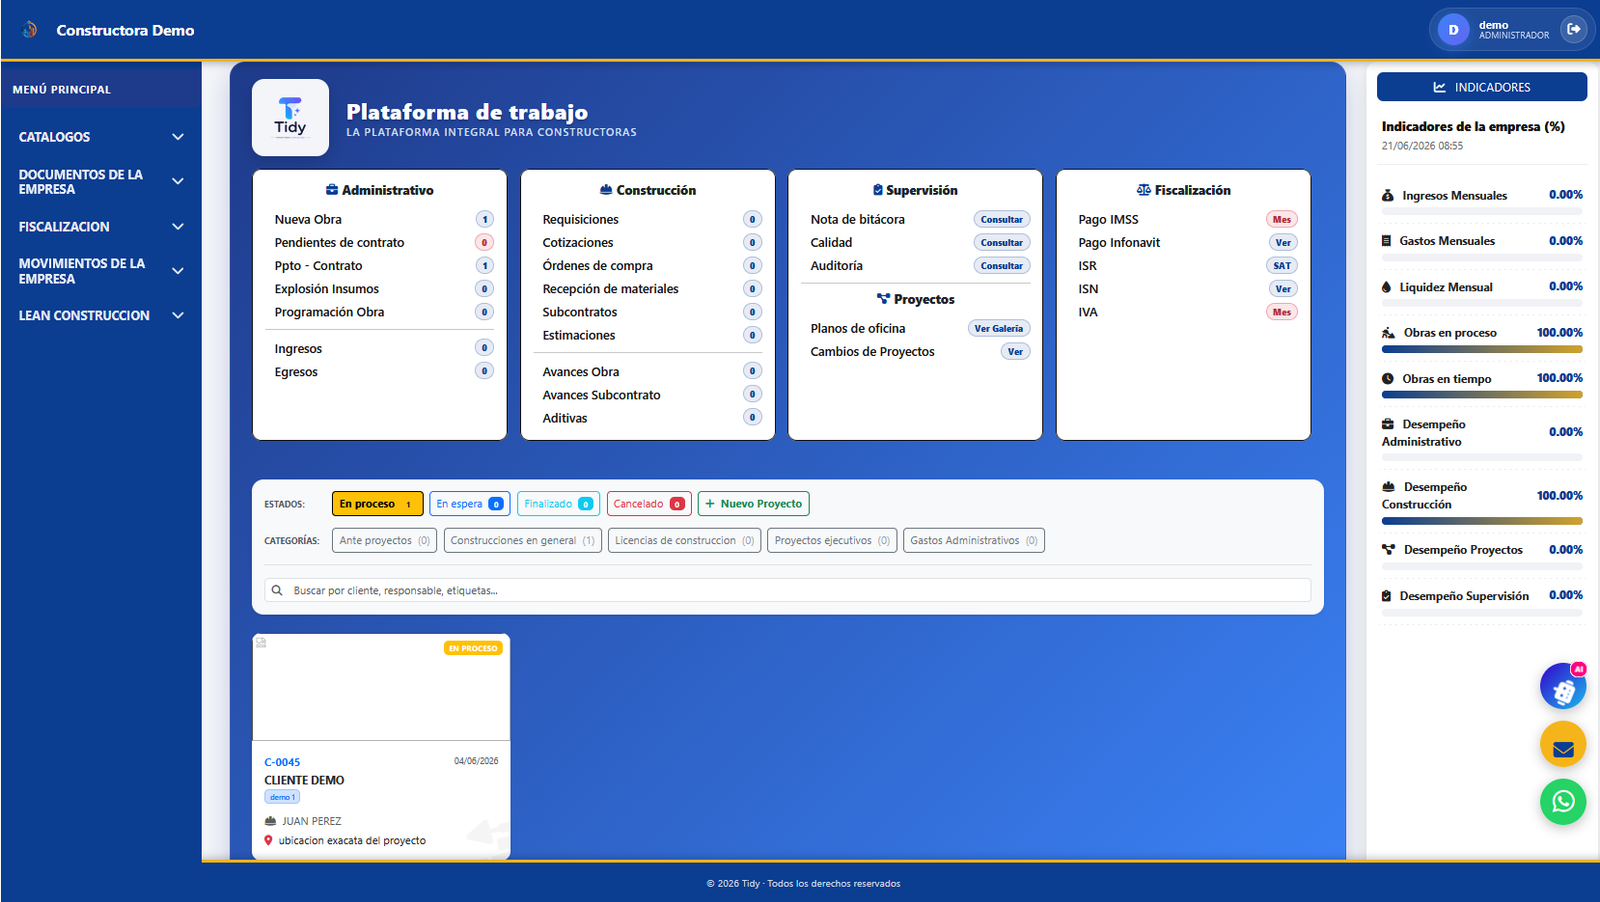Screen dimensions: 1600x902
Task: Click Consultar next to Nota de bitácora
Action: tap(1002, 219)
